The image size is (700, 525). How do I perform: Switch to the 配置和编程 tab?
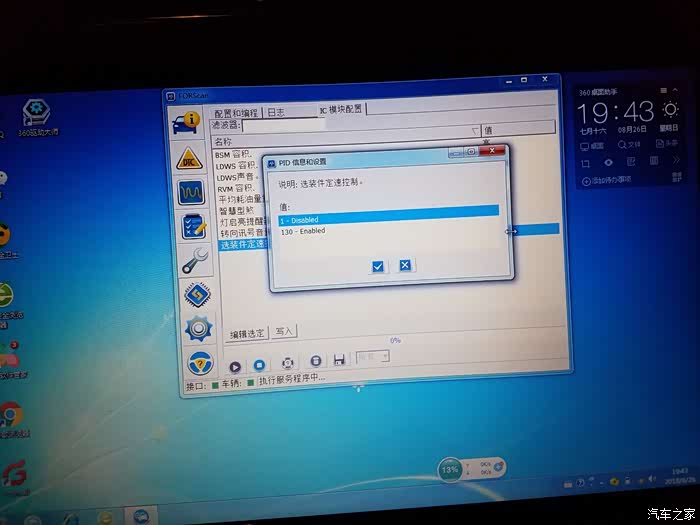coord(236,113)
